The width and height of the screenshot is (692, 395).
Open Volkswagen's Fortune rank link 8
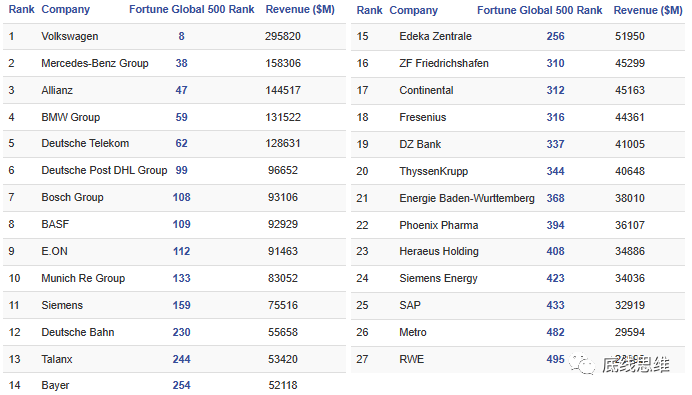click(x=181, y=36)
